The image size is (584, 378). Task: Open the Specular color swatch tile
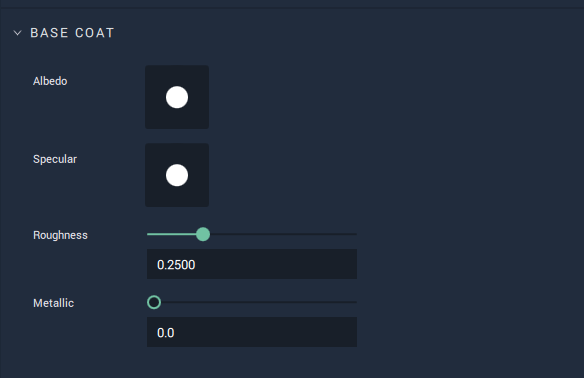(x=177, y=175)
